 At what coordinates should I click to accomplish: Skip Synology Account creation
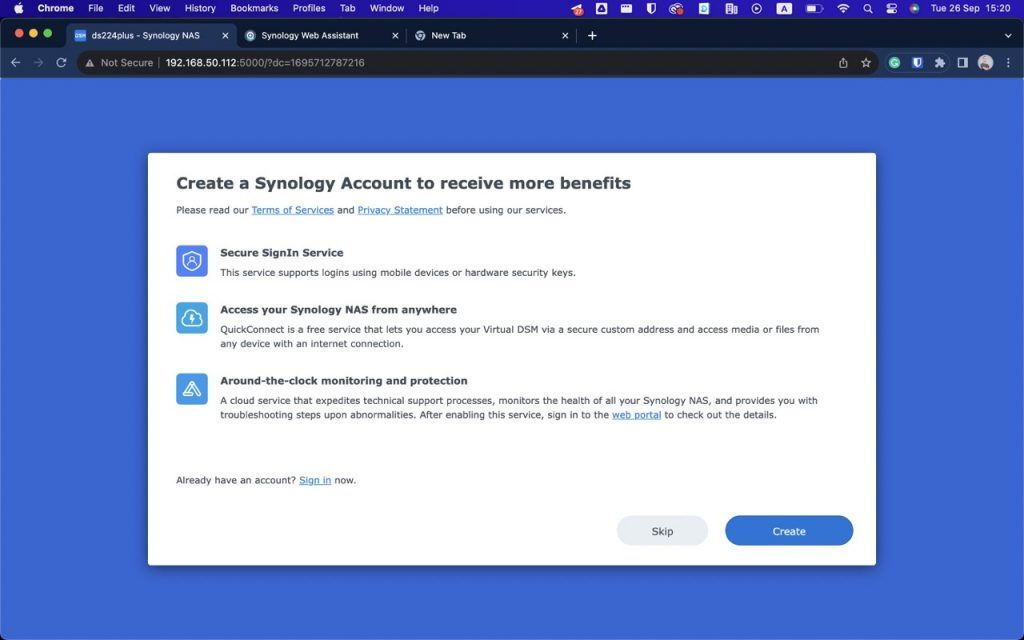click(662, 531)
